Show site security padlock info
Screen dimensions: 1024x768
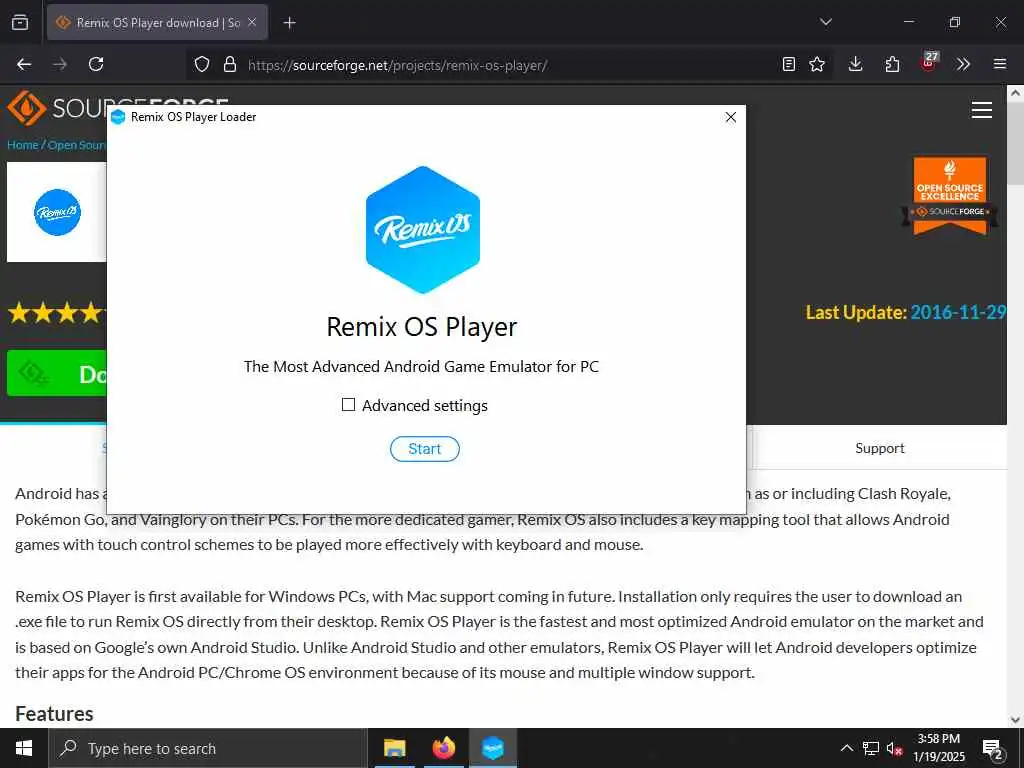tap(229, 64)
